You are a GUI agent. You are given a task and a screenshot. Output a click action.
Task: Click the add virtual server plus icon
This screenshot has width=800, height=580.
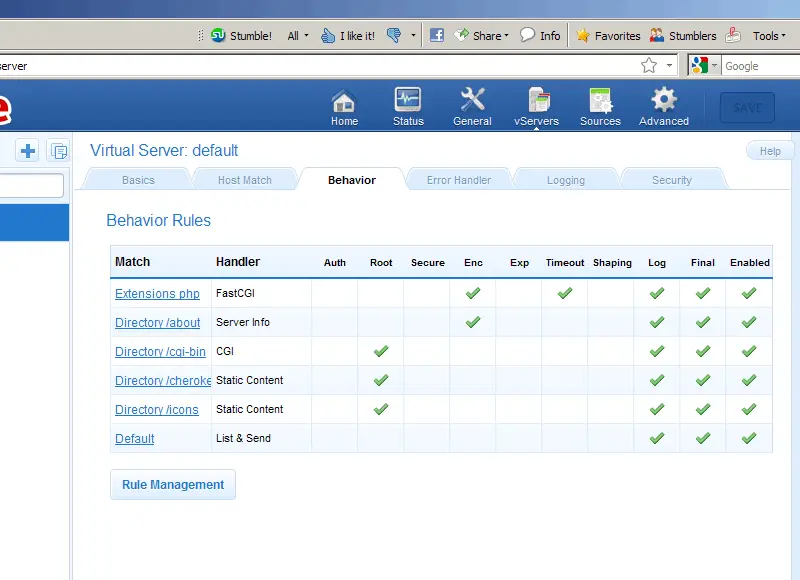pos(28,150)
